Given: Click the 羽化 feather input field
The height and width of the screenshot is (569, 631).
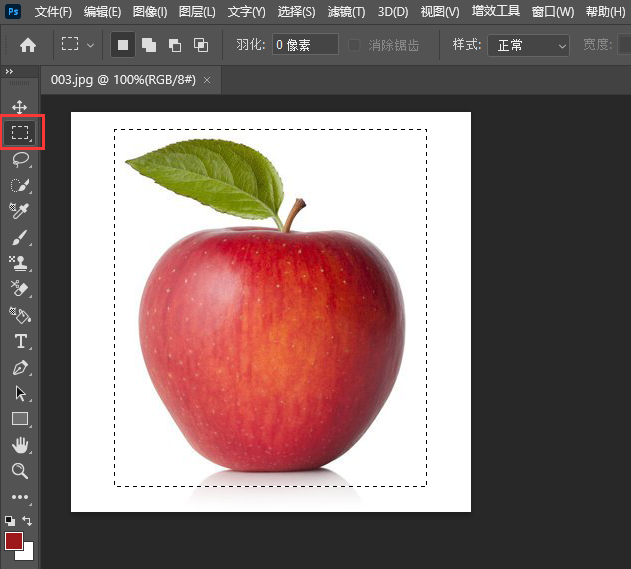Looking at the screenshot, I should click(304, 45).
